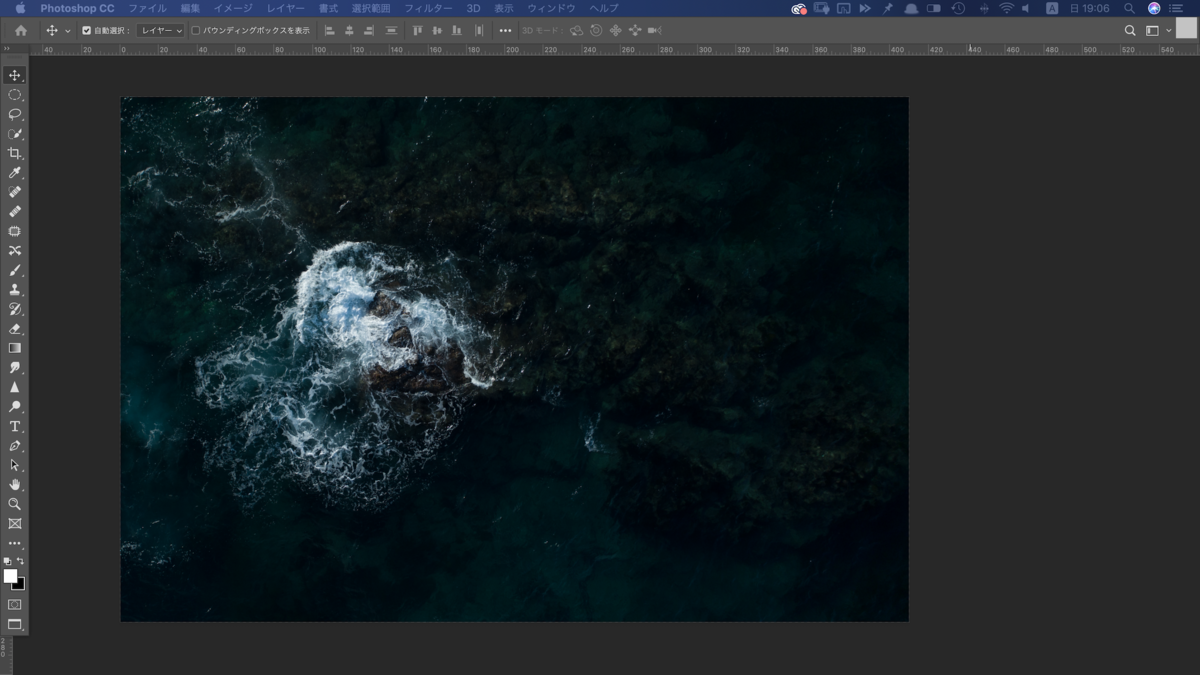Open align and distribute more options
Viewport: 1200px width, 675px height.
tap(505, 31)
